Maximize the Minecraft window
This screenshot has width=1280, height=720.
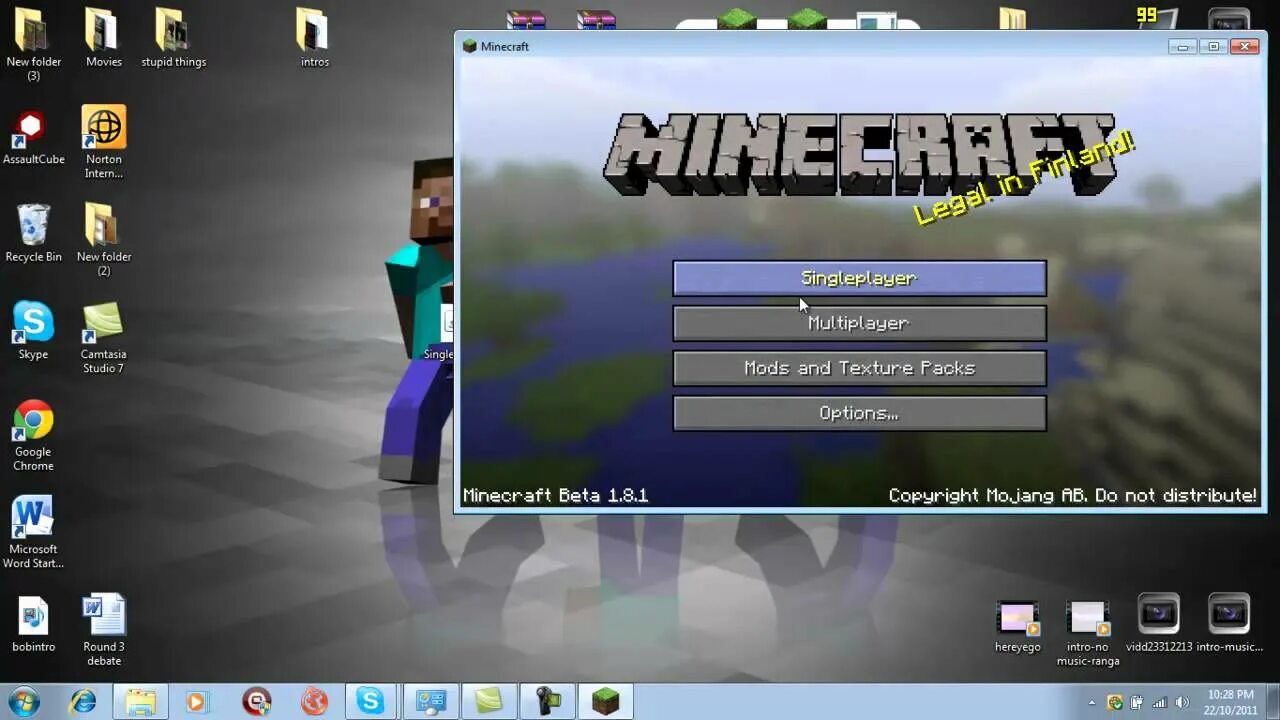point(1213,46)
